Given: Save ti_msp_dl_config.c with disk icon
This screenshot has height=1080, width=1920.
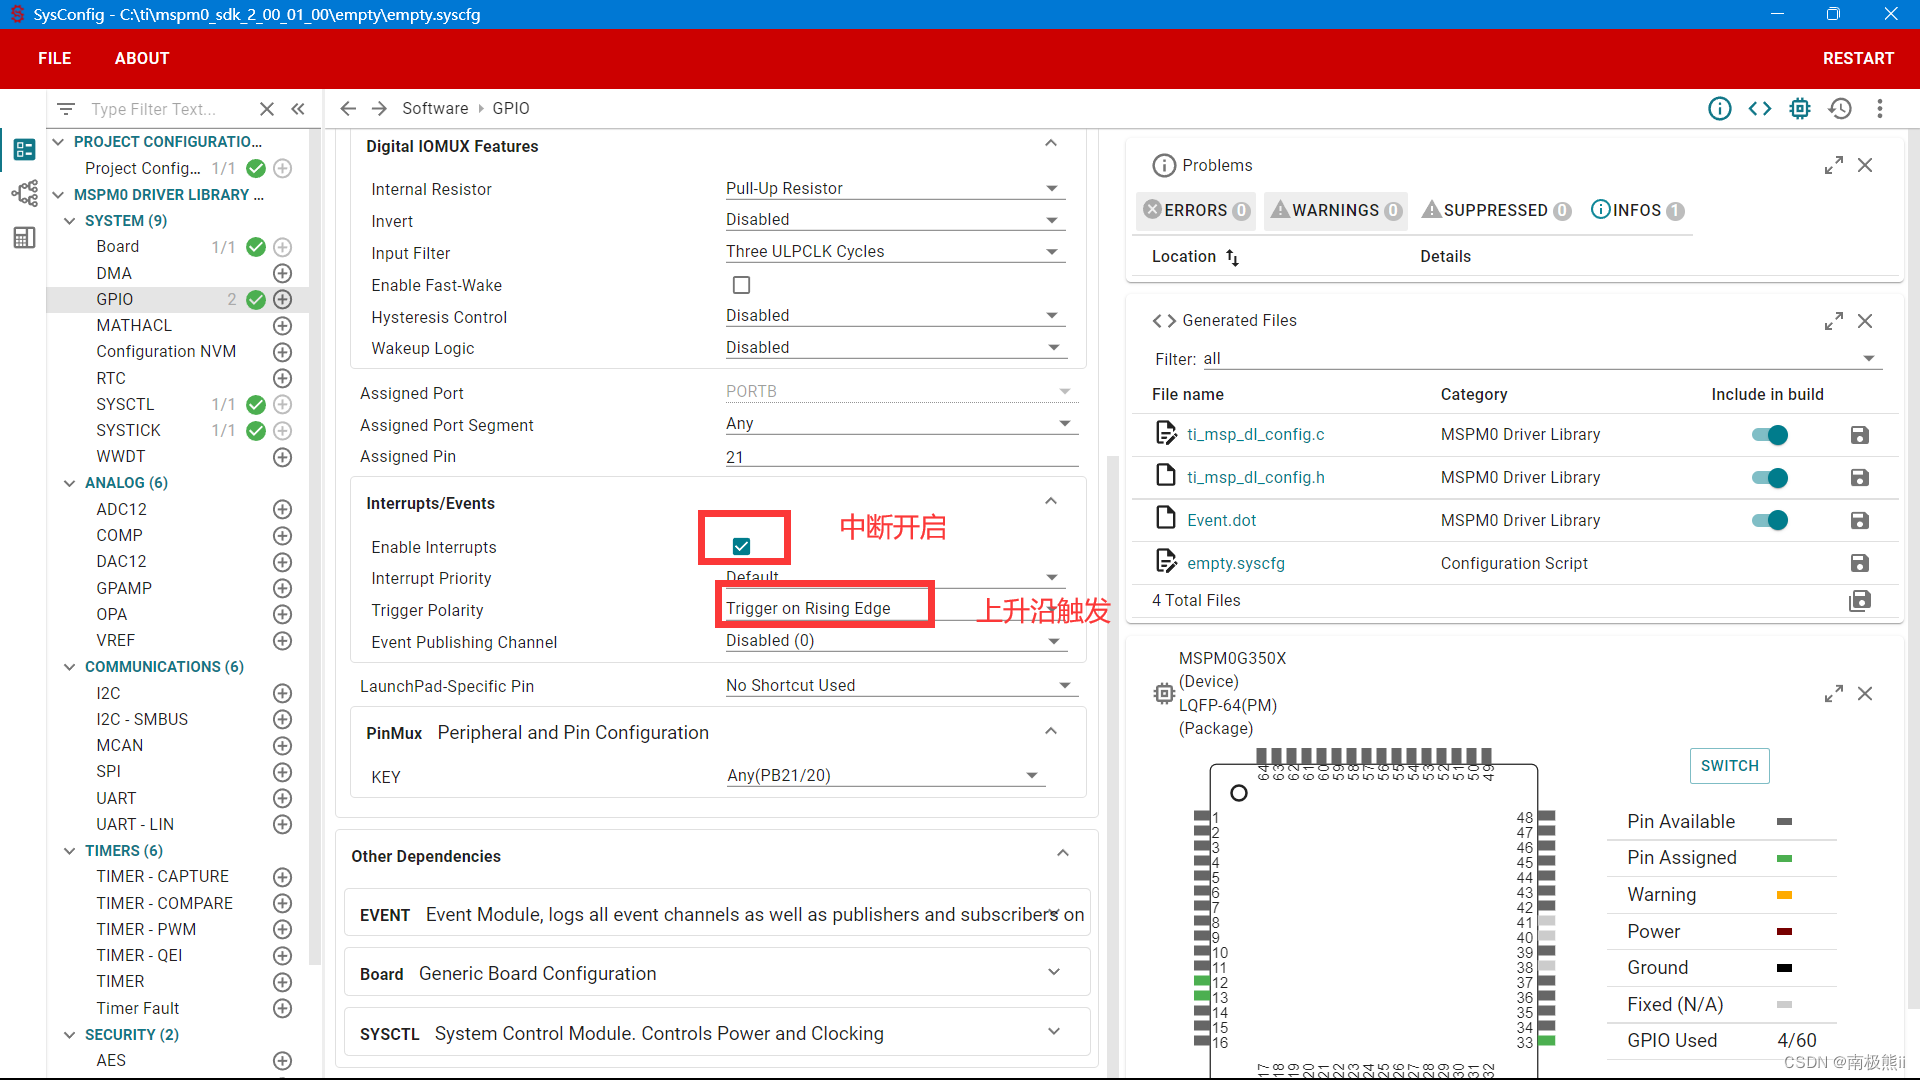Looking at the screenshot, I should 1860,435.
